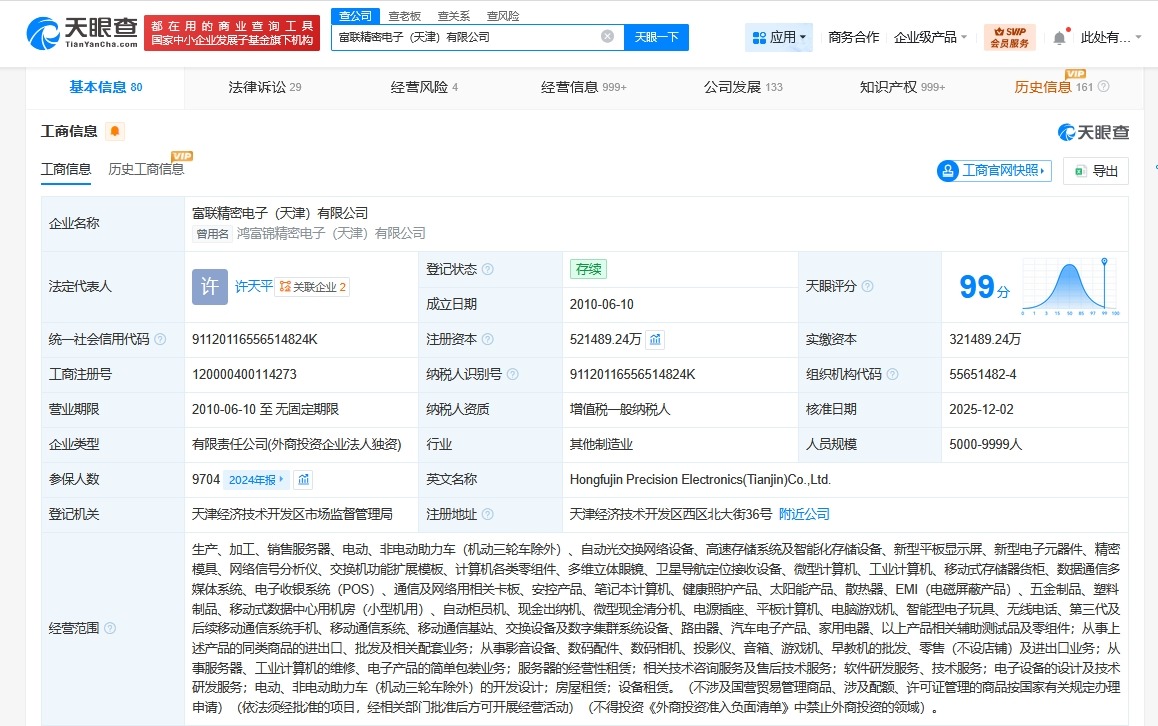This screenshot has height=726, width=1158.
Task: Click the question mark beside 天眼评分
Action: (868, 287)
